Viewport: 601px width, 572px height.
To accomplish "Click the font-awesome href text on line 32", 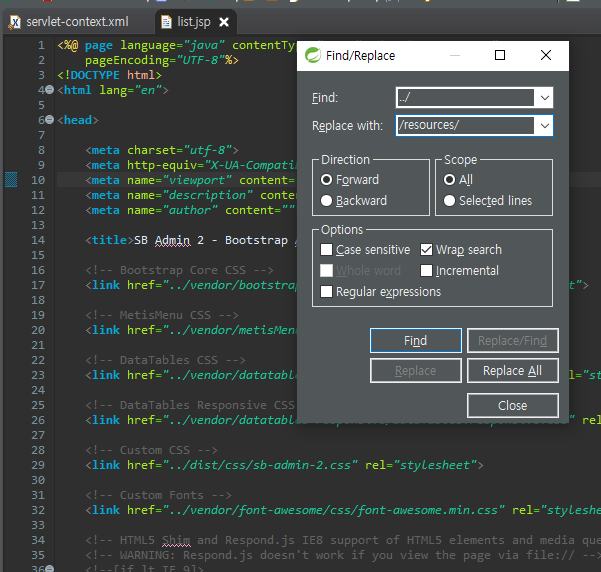I will 333,510.
